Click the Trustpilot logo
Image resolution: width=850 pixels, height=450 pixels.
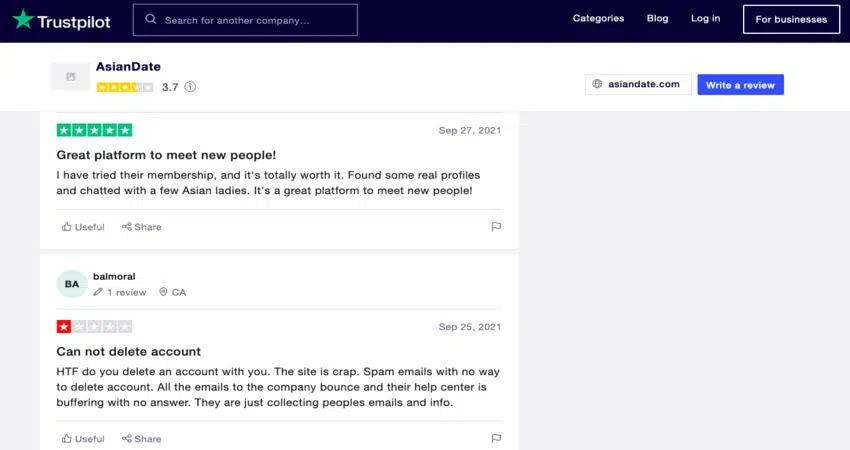(x=64, y=19)
